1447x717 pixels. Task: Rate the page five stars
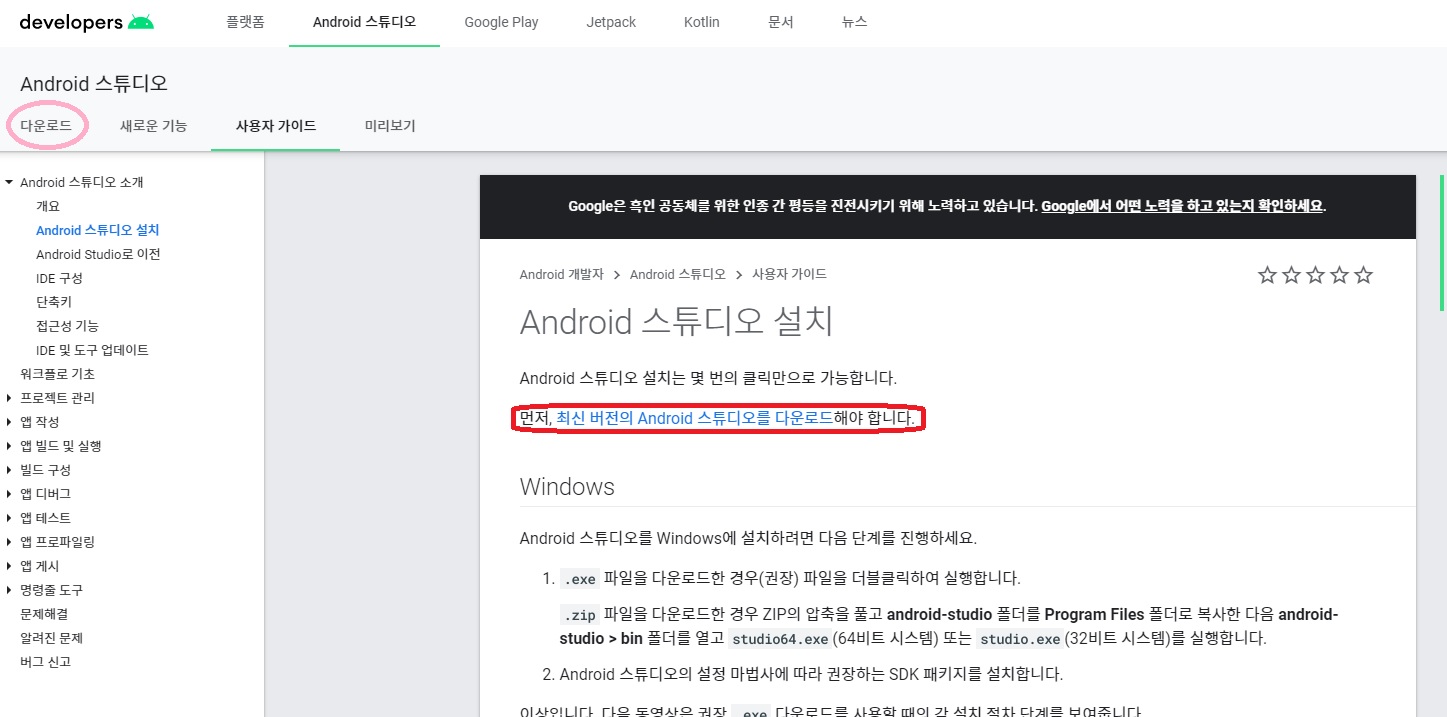[1363, 275]
